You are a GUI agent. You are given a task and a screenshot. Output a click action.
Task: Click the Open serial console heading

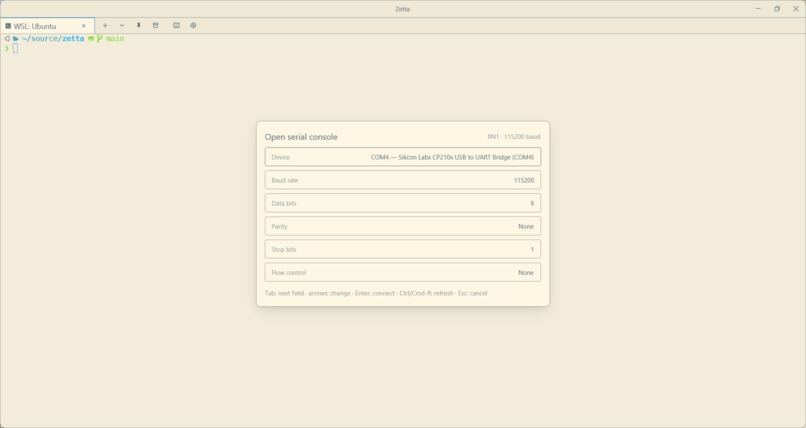point(301,137)
